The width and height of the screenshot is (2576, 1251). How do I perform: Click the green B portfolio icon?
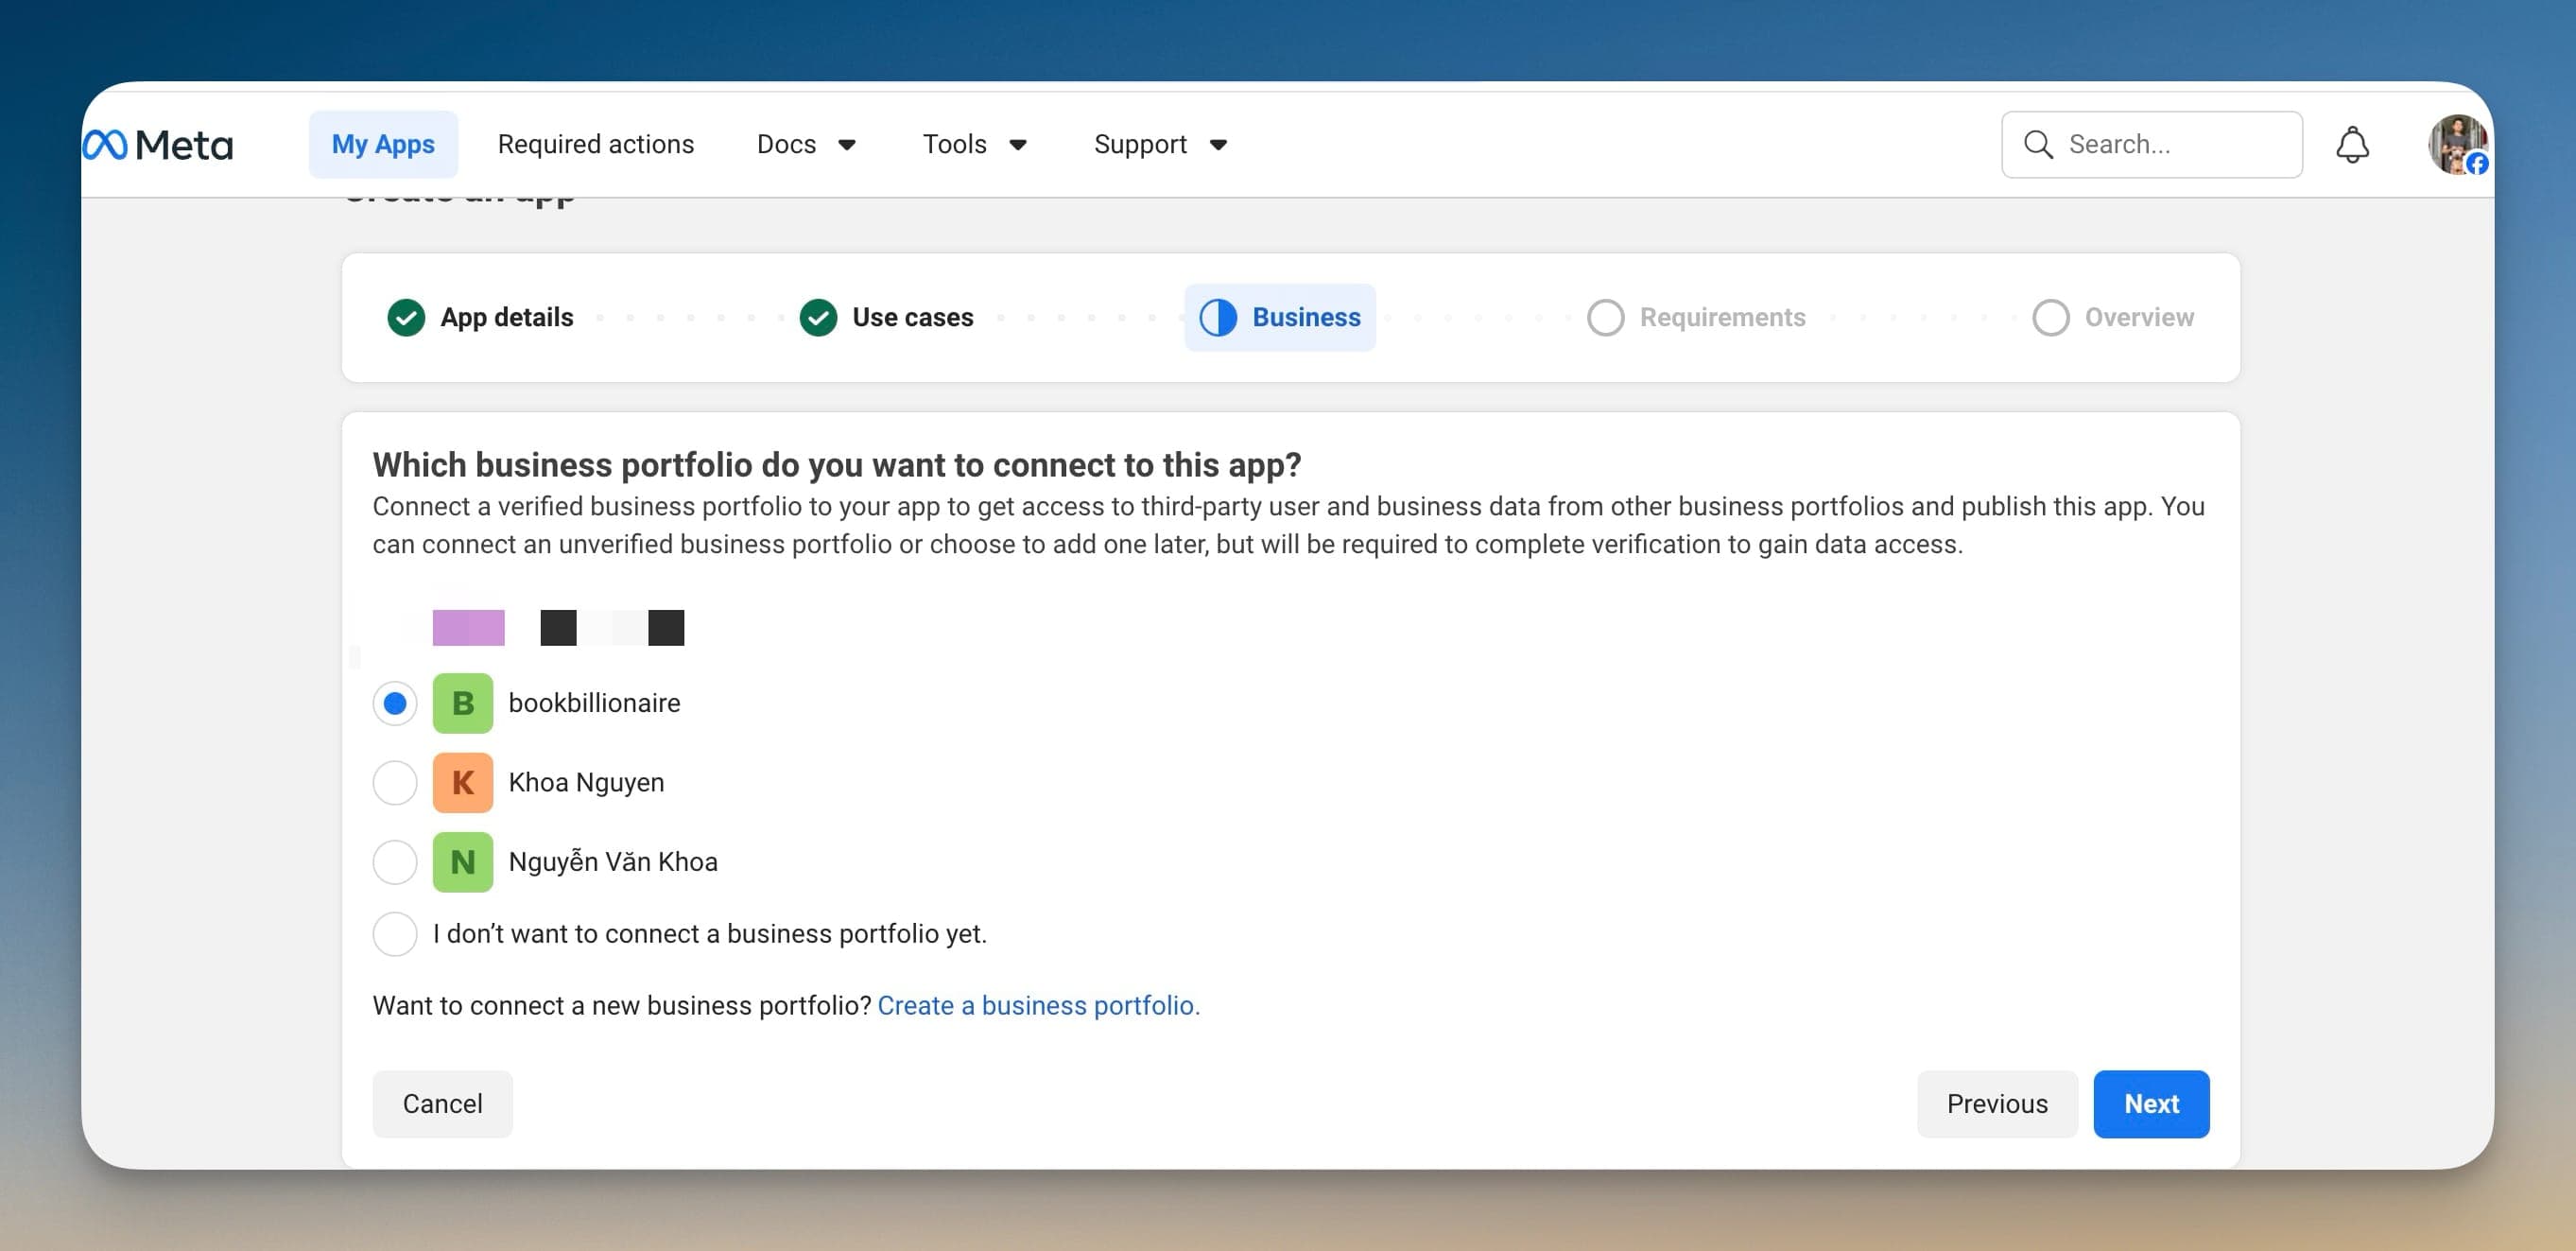(463, 703)
